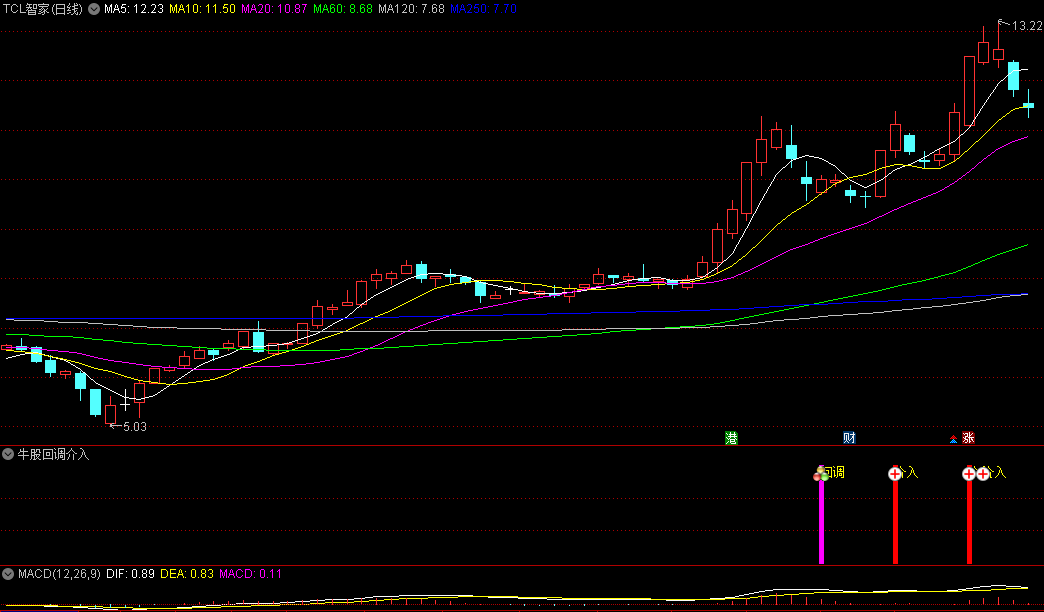1044x612 pixels.
Task: Click the MA120: 7.68 label
Action: tap(411, 9)
